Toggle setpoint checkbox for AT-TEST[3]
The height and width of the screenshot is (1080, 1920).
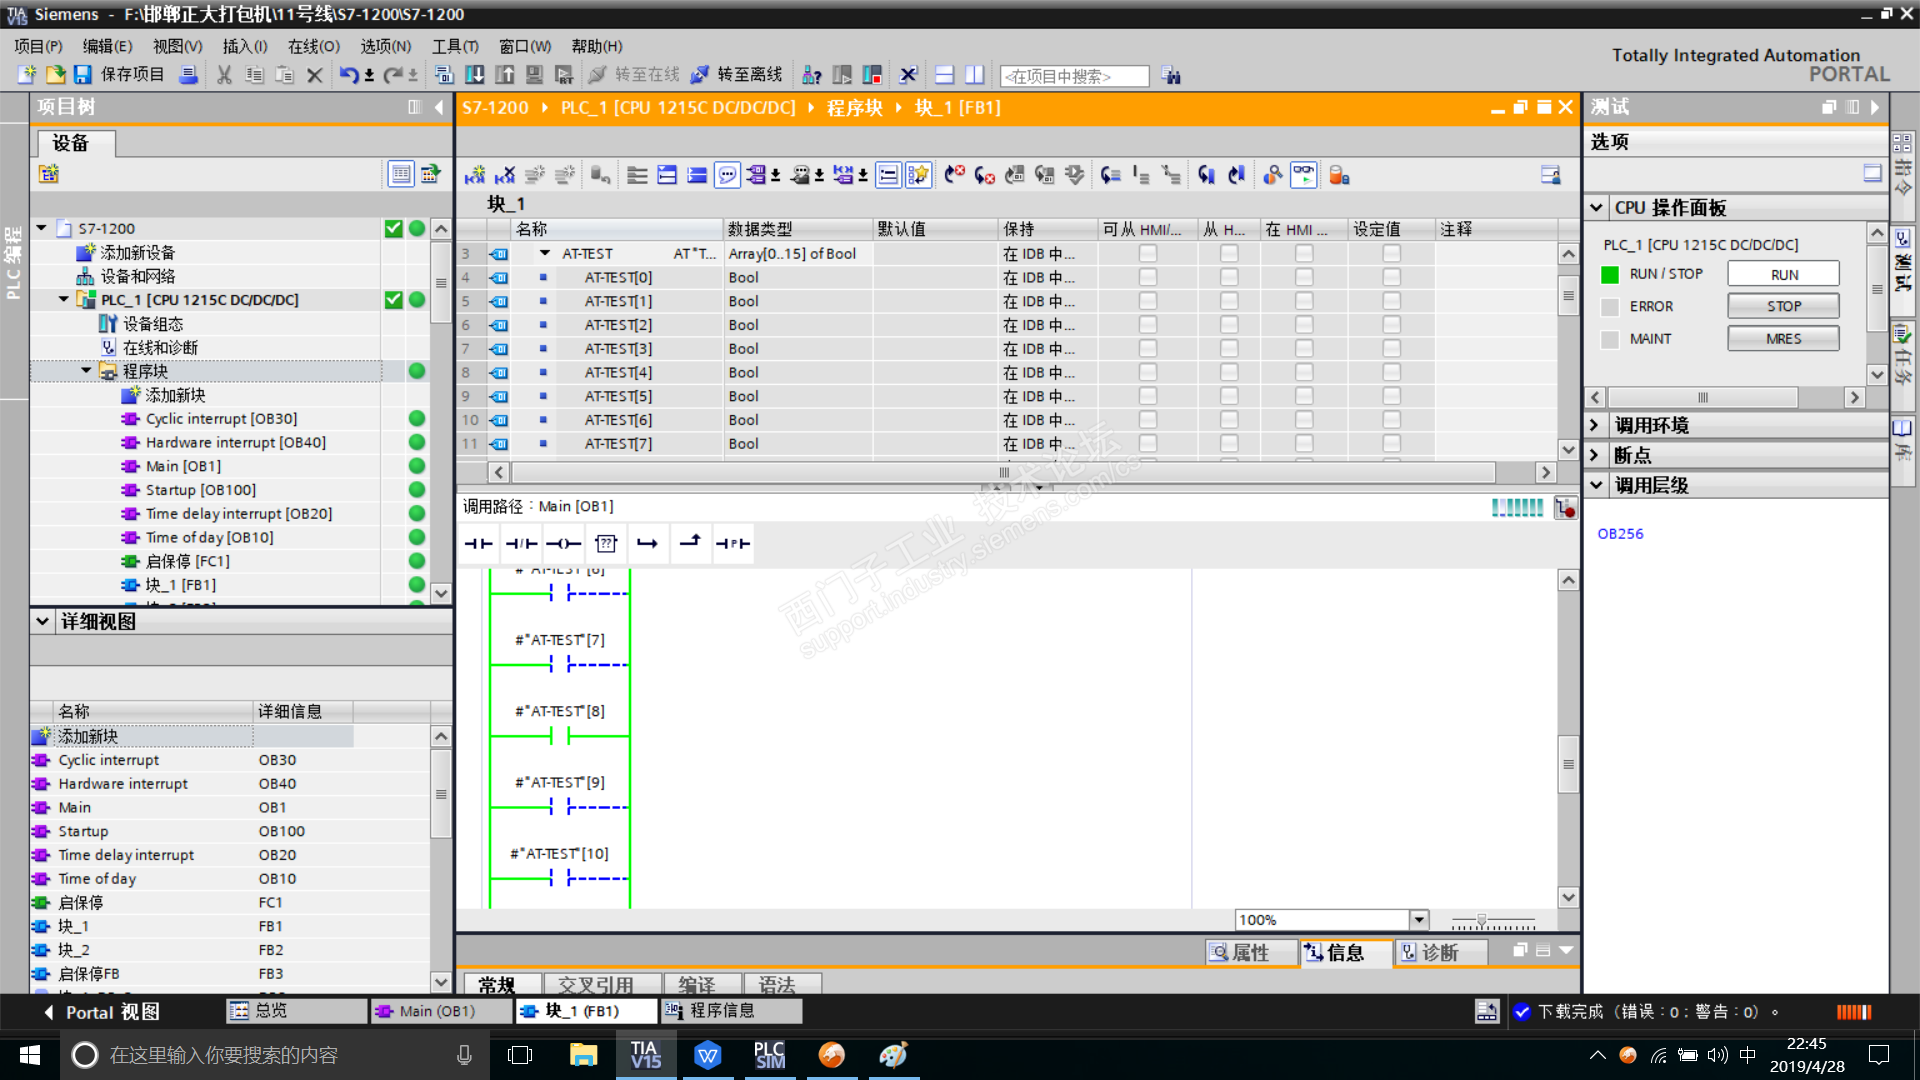tap(1391, 349)
